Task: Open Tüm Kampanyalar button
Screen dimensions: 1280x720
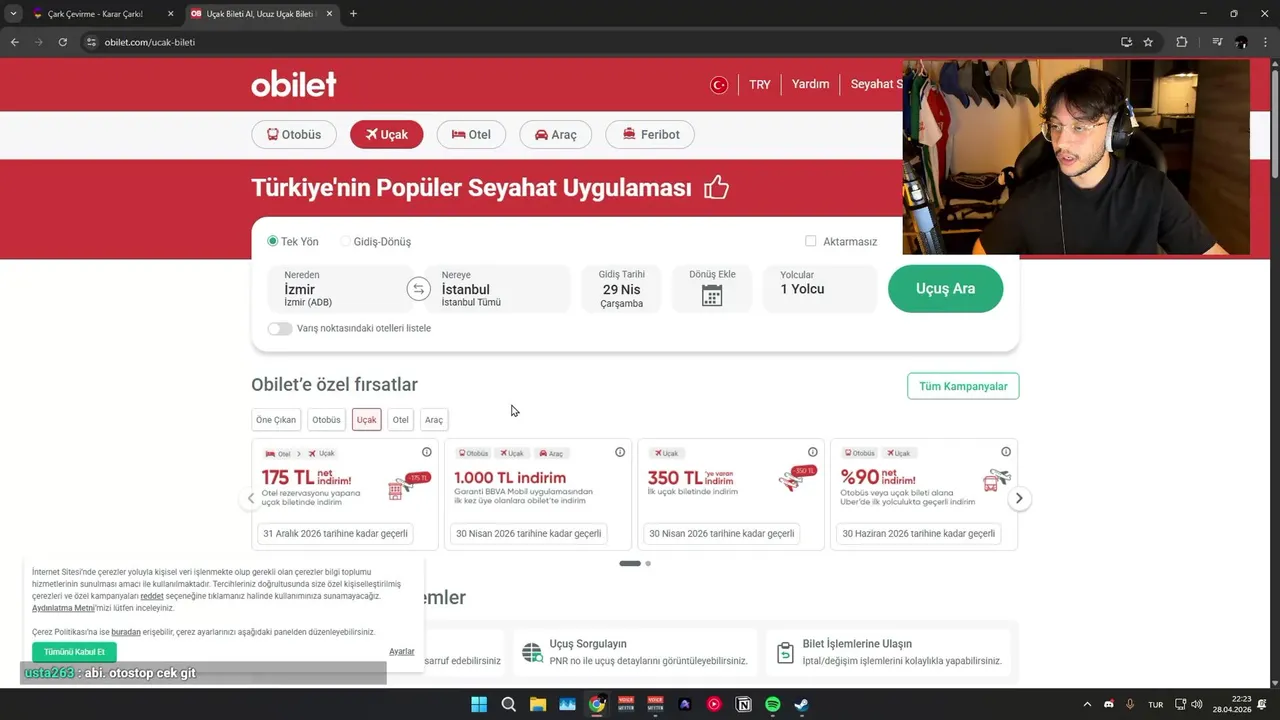Action: [x=963, y=386]
